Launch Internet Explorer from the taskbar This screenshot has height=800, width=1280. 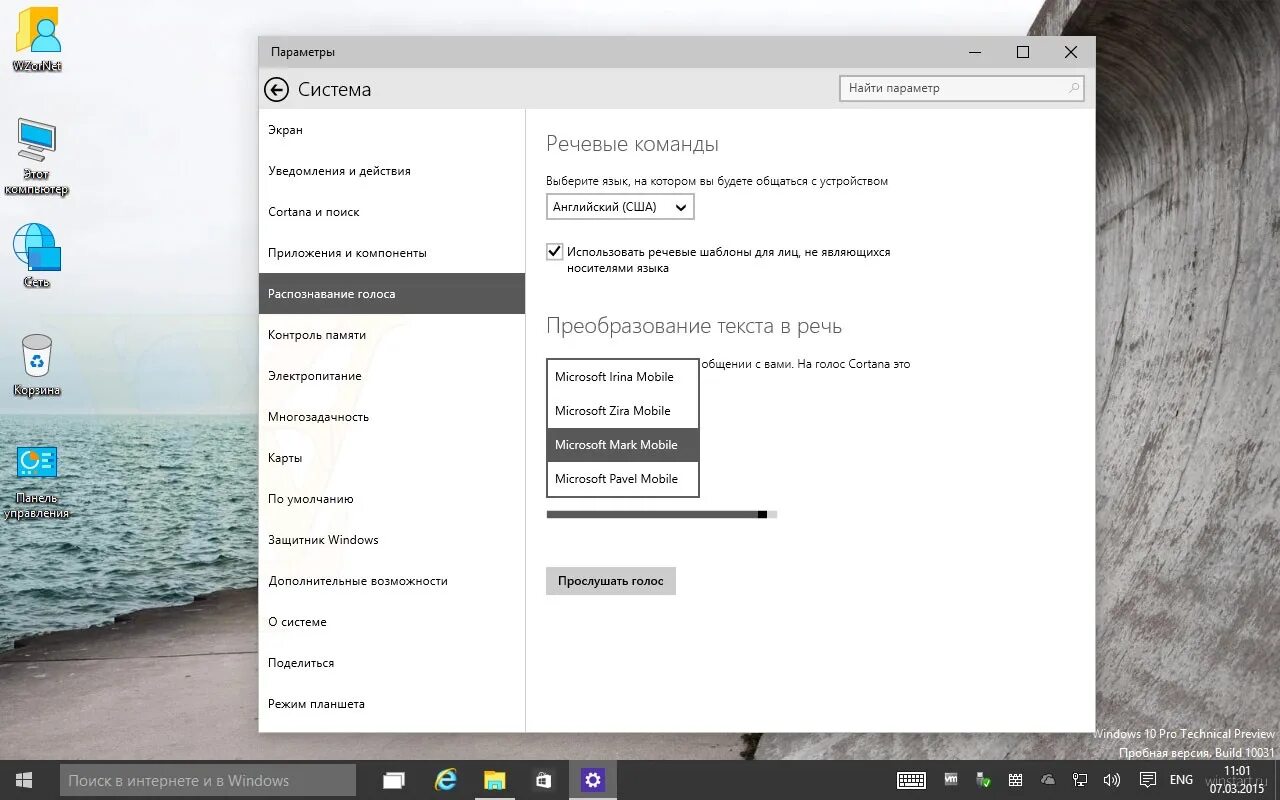pyautogui.click(x=444, y=780)
